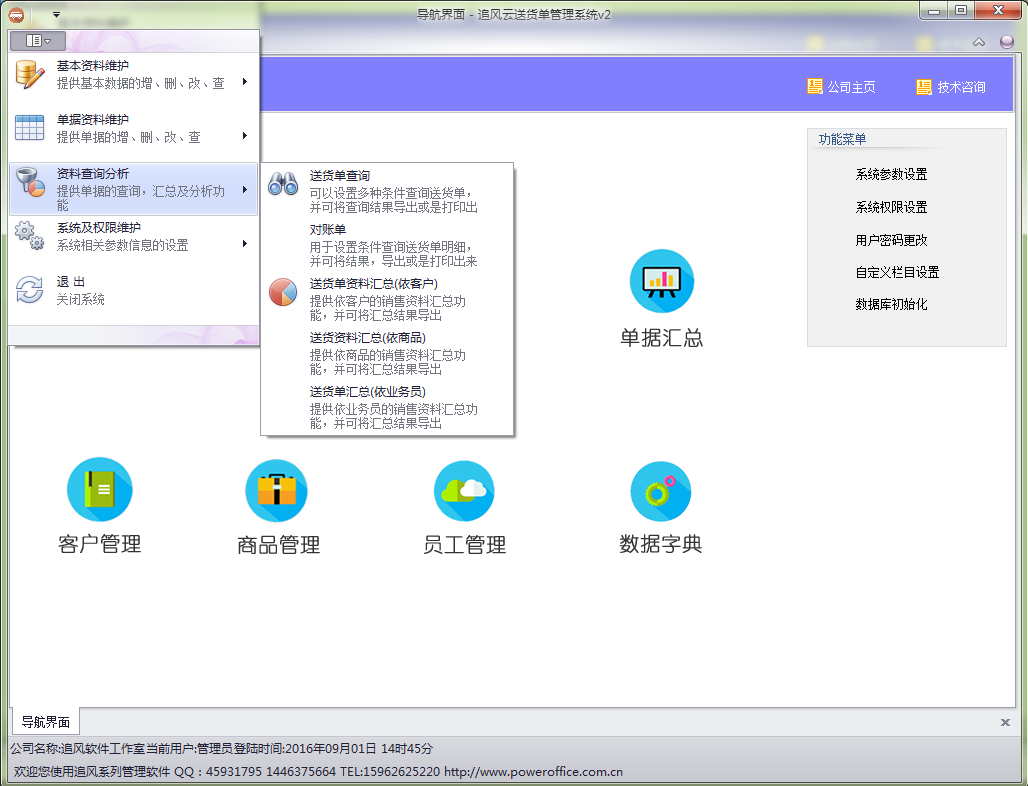1028x786 pixels.
Task: Click the 基本资料维护 database icon
Action: tap(28, 78)
